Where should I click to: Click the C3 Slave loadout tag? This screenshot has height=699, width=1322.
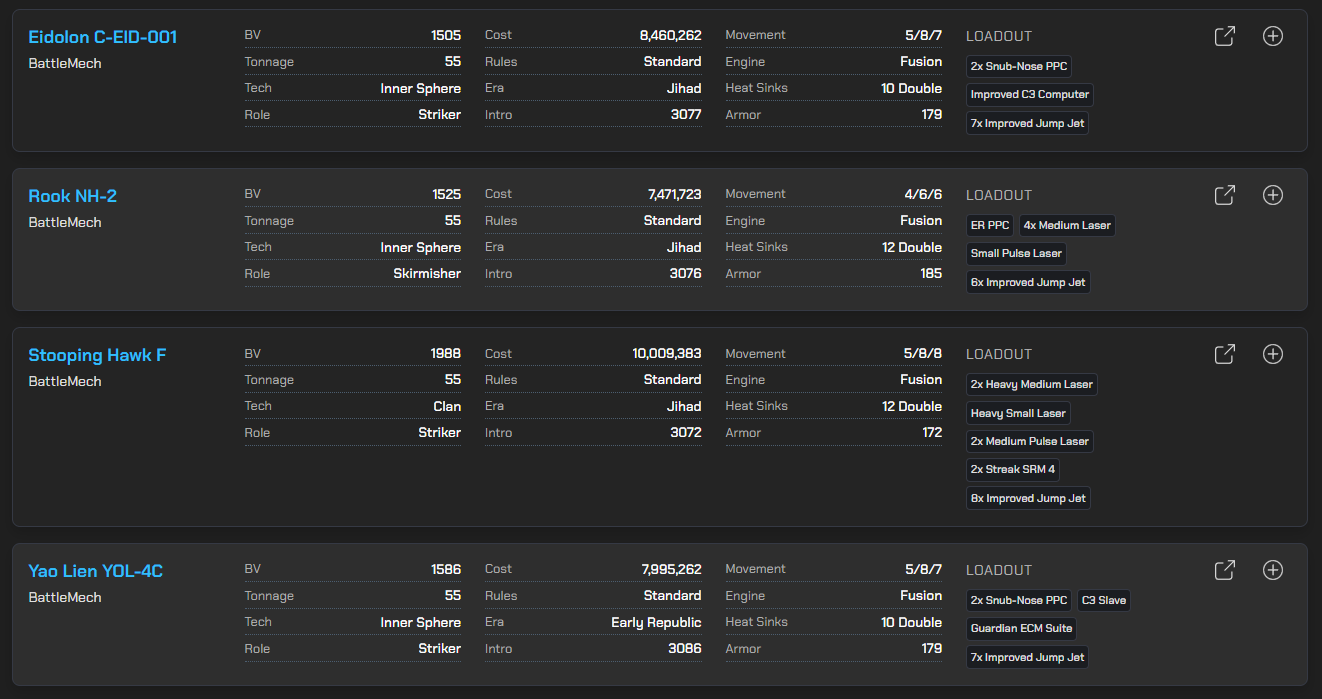point(1104,600)
